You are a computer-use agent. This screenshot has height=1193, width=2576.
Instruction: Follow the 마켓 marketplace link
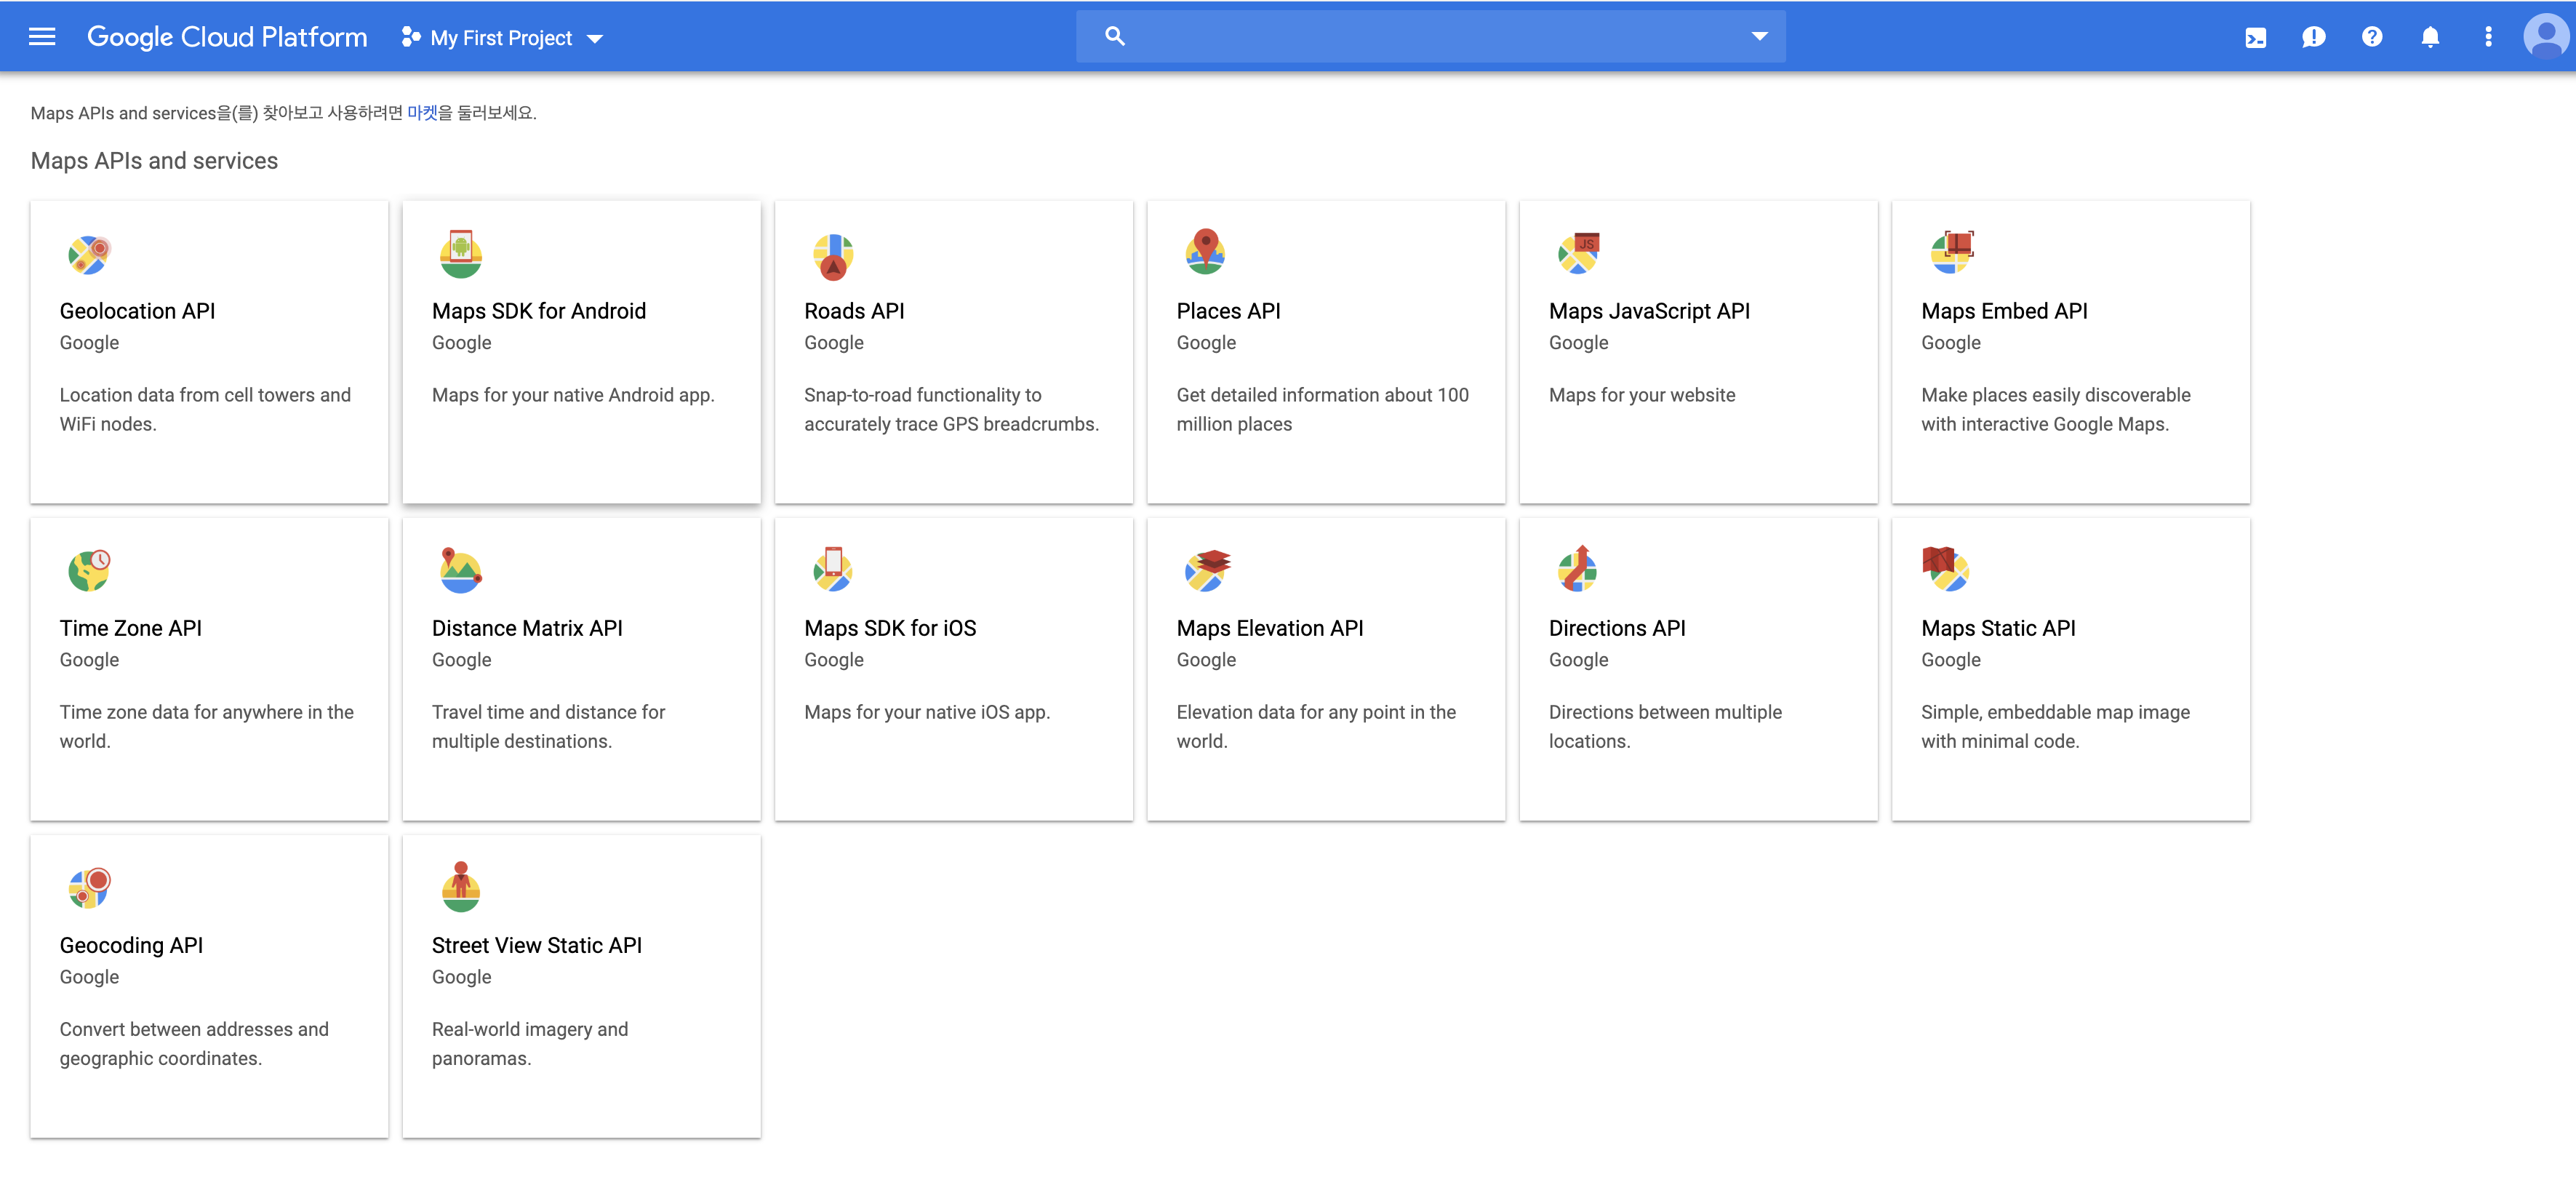tap(422, 113)
